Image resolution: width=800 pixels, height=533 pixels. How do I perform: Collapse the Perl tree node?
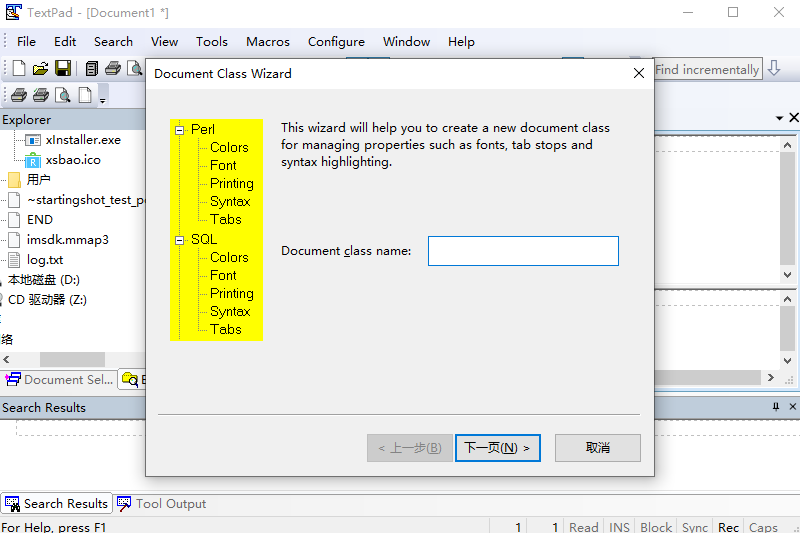coord(180,130)
